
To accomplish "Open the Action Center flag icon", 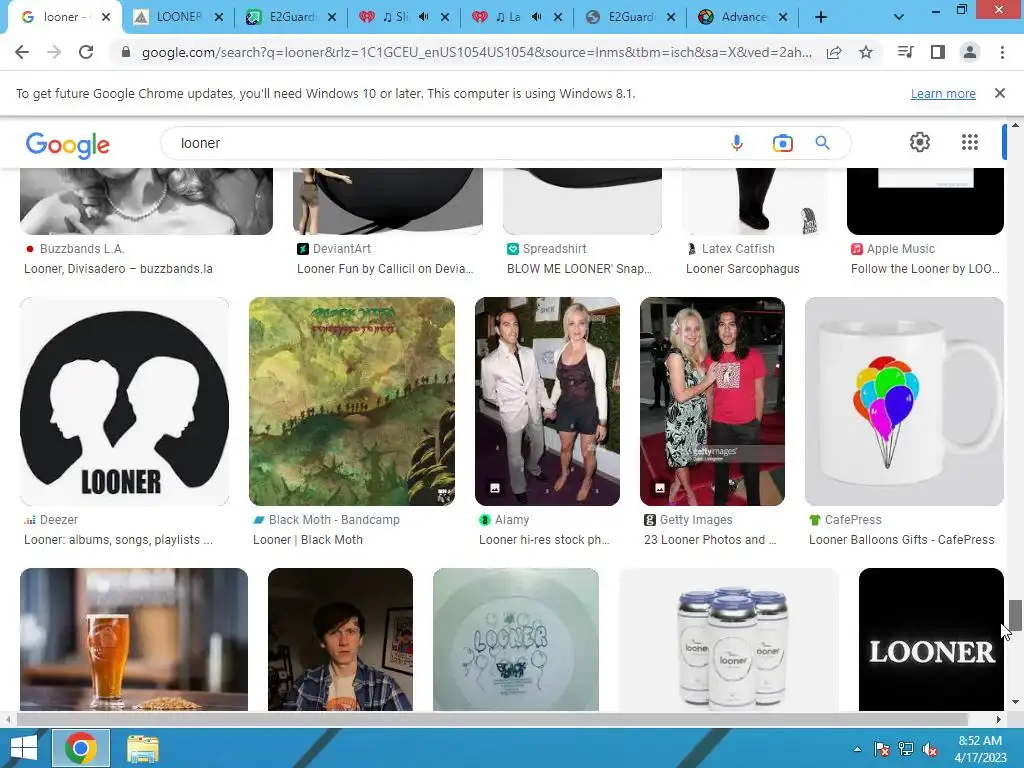I will pyautogui.click(x=881, y=749).
